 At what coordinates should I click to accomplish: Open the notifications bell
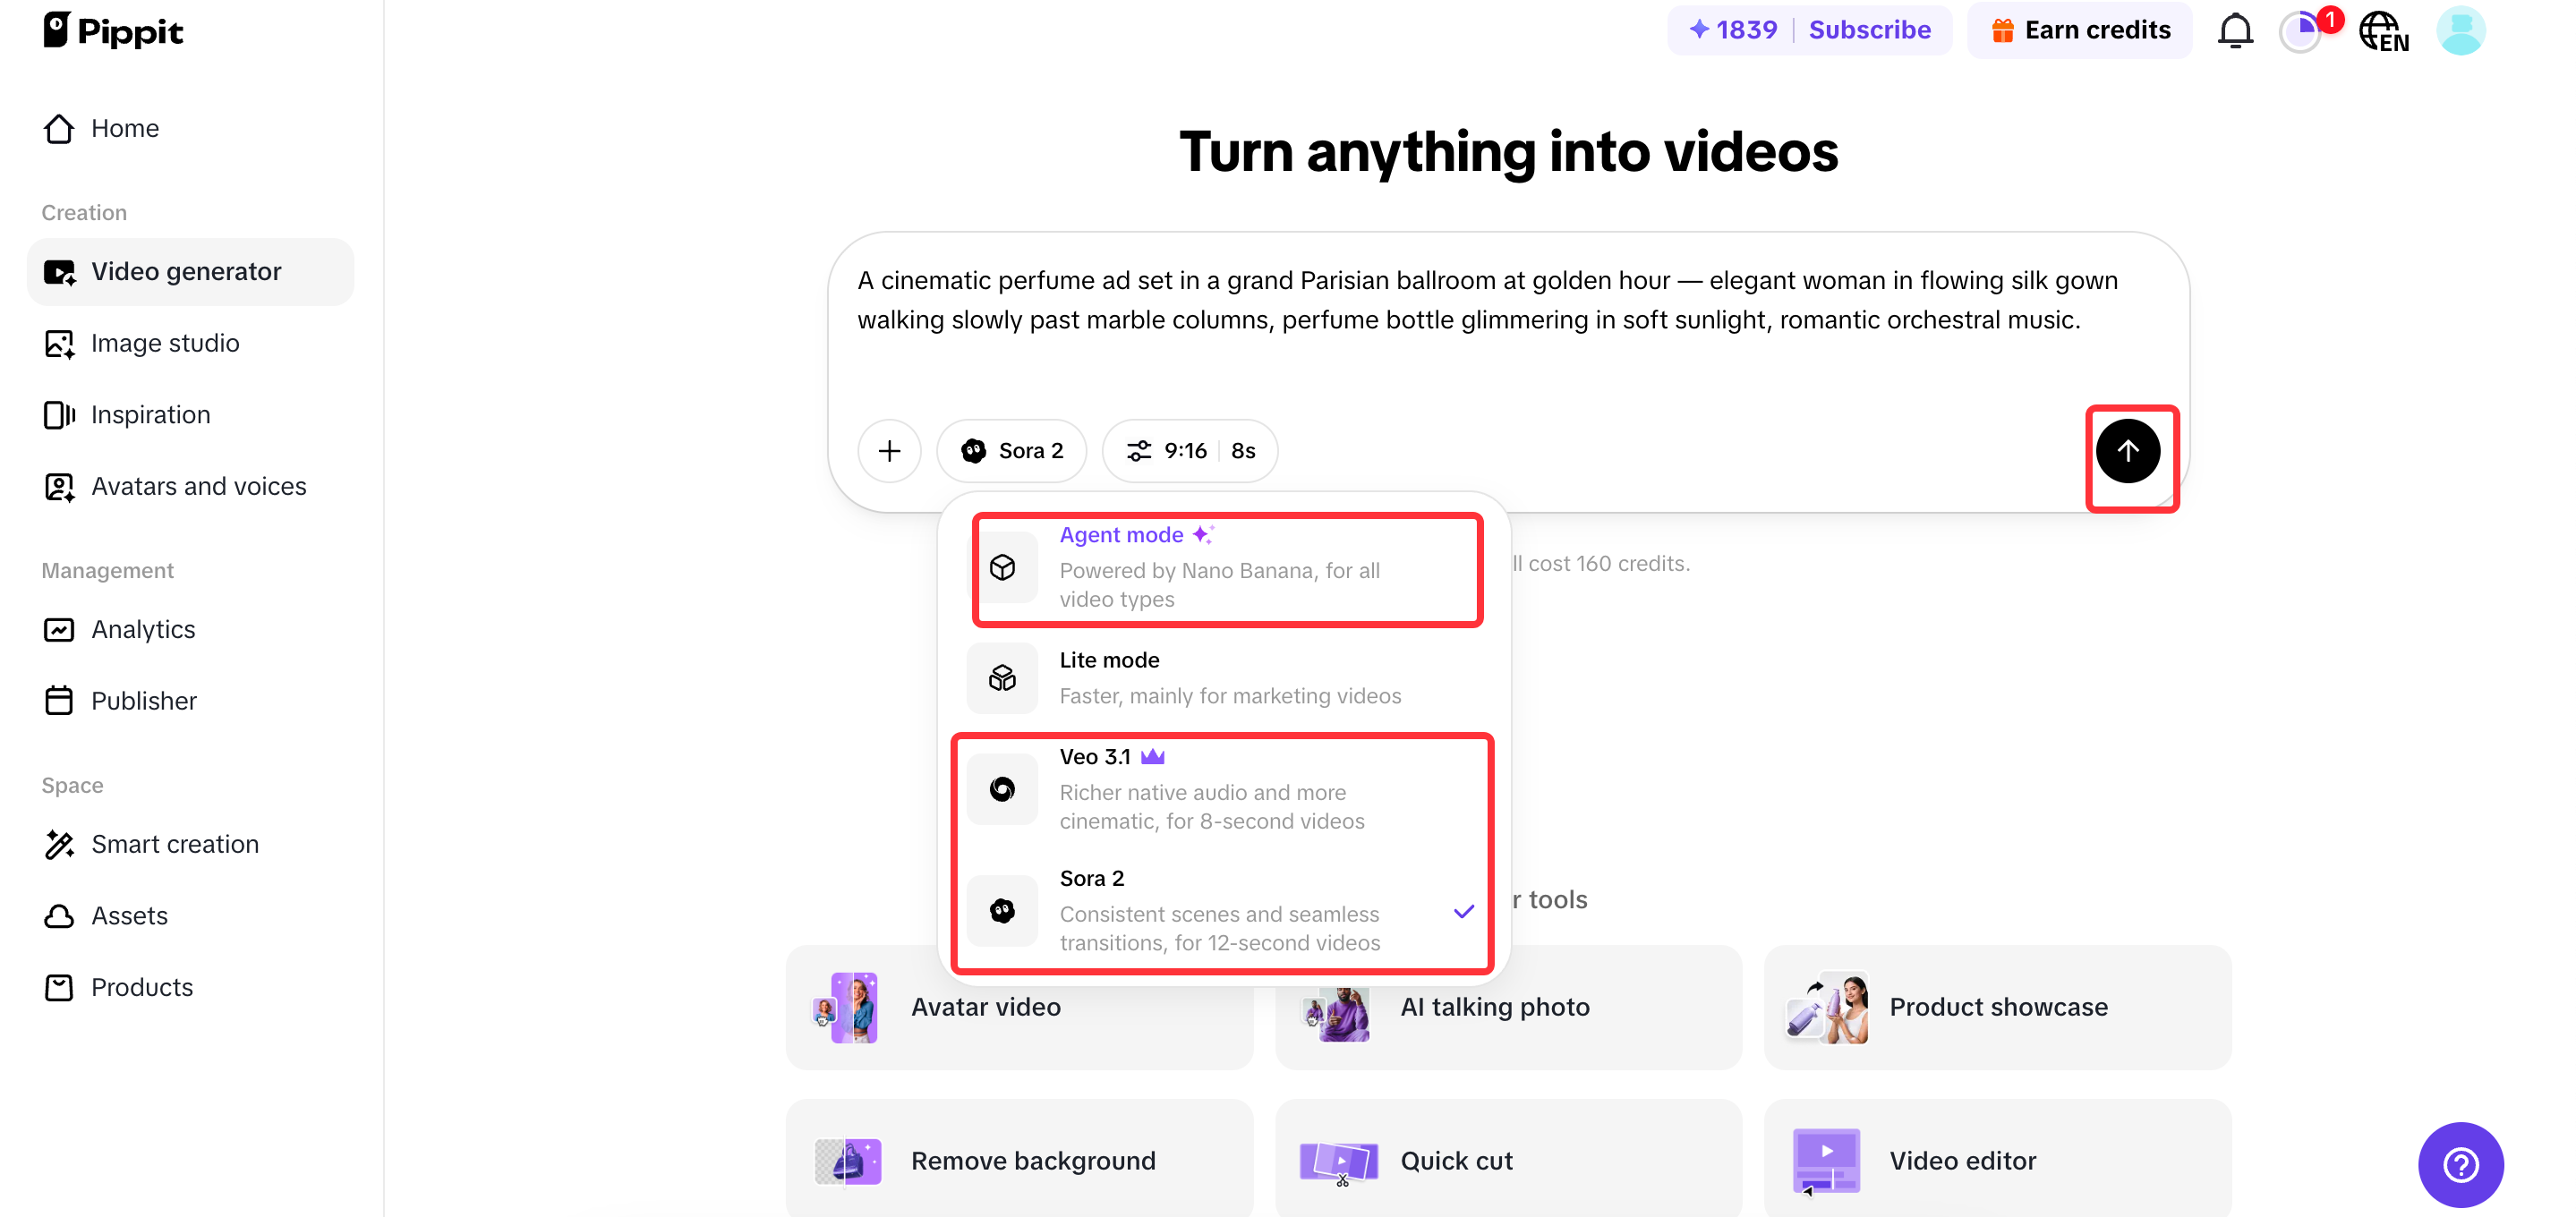[x=2235, y=31]
